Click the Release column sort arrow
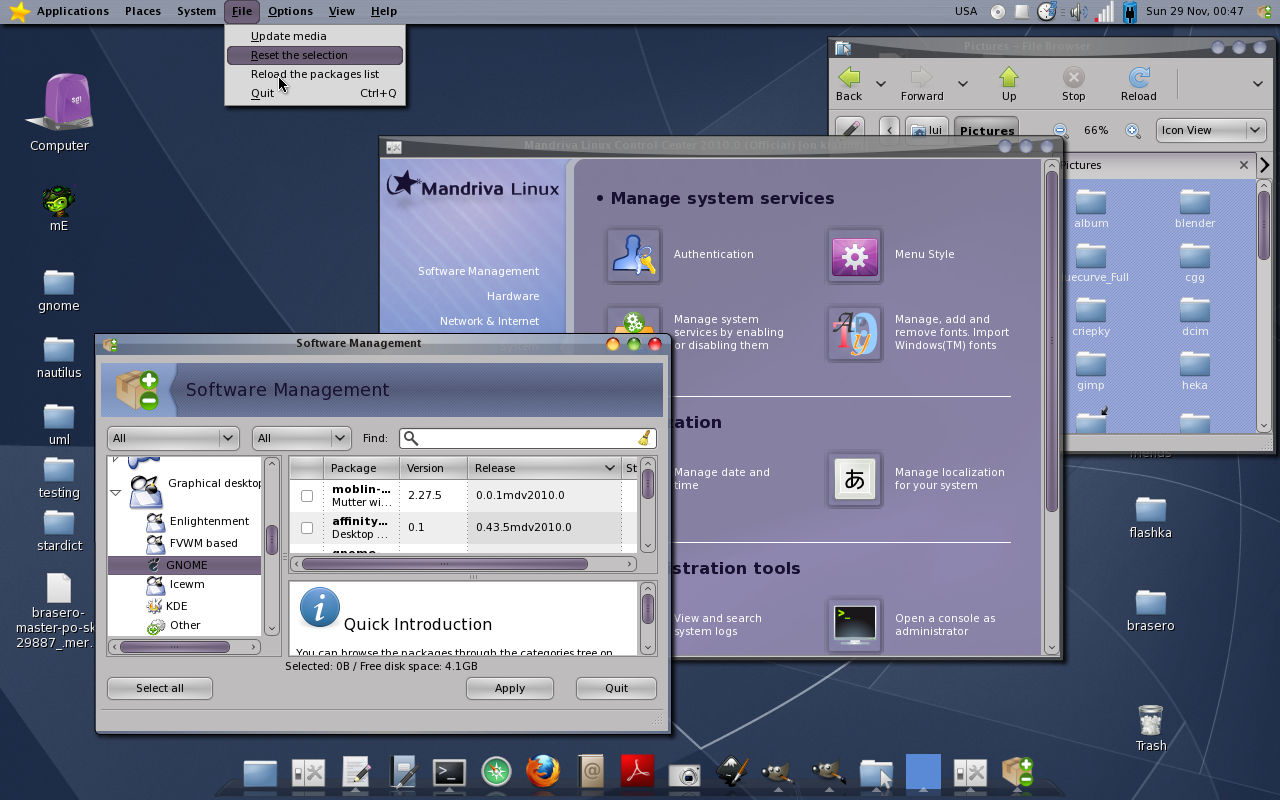 coord(609,468)
